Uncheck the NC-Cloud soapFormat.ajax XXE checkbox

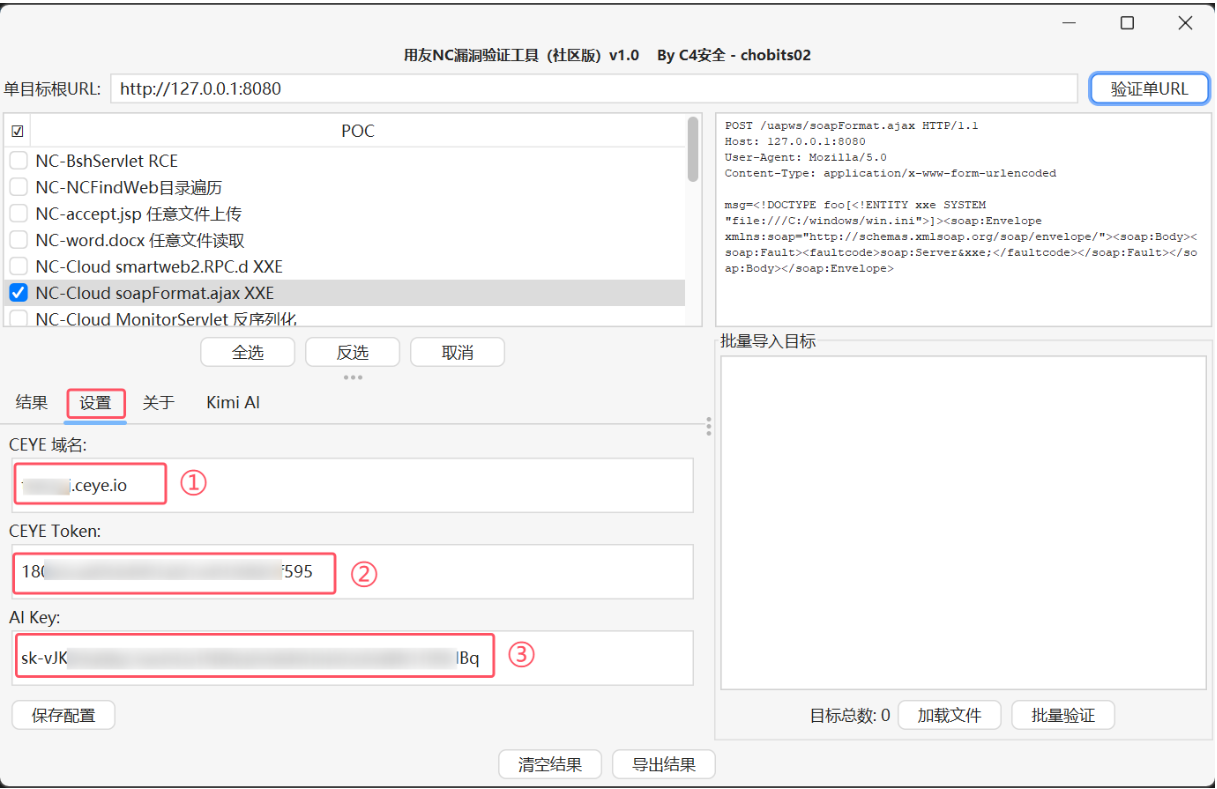pos(18,293)
